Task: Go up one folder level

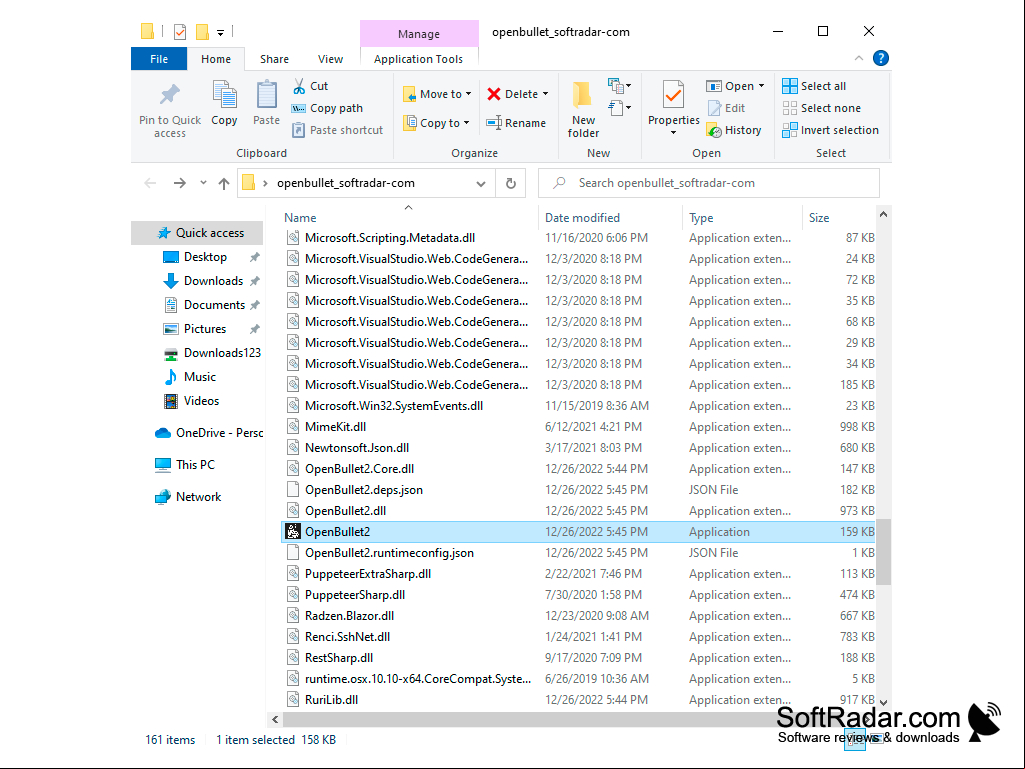Action: [224, 184]
